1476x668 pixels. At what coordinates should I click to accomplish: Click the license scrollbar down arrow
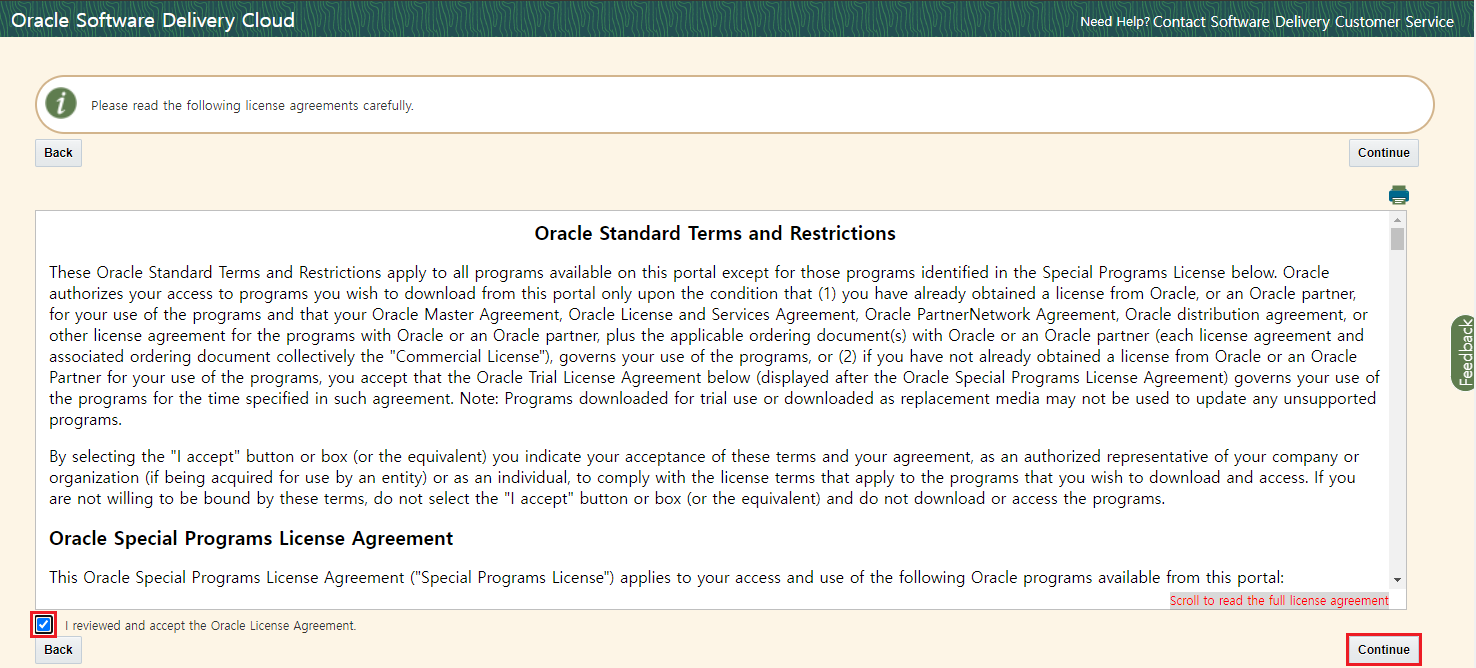(1397, 580)
